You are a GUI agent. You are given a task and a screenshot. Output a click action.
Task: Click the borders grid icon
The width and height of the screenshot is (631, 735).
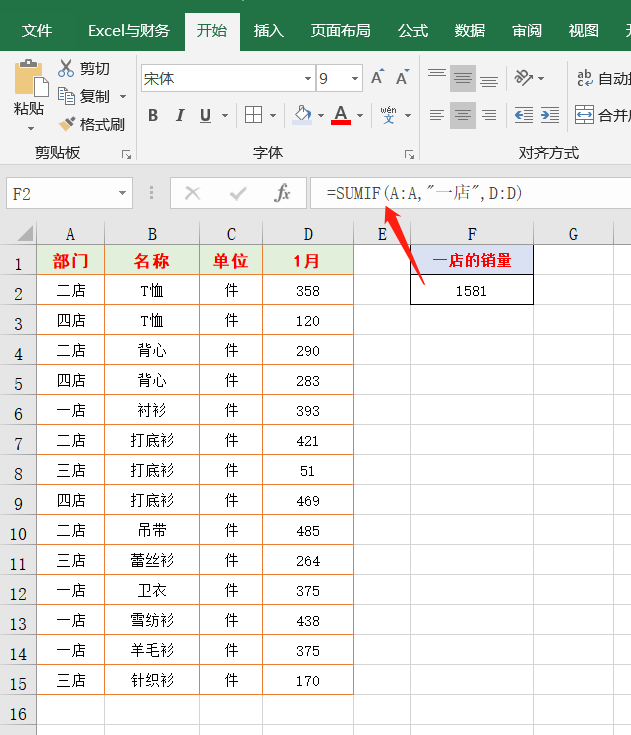click(254, 115)
